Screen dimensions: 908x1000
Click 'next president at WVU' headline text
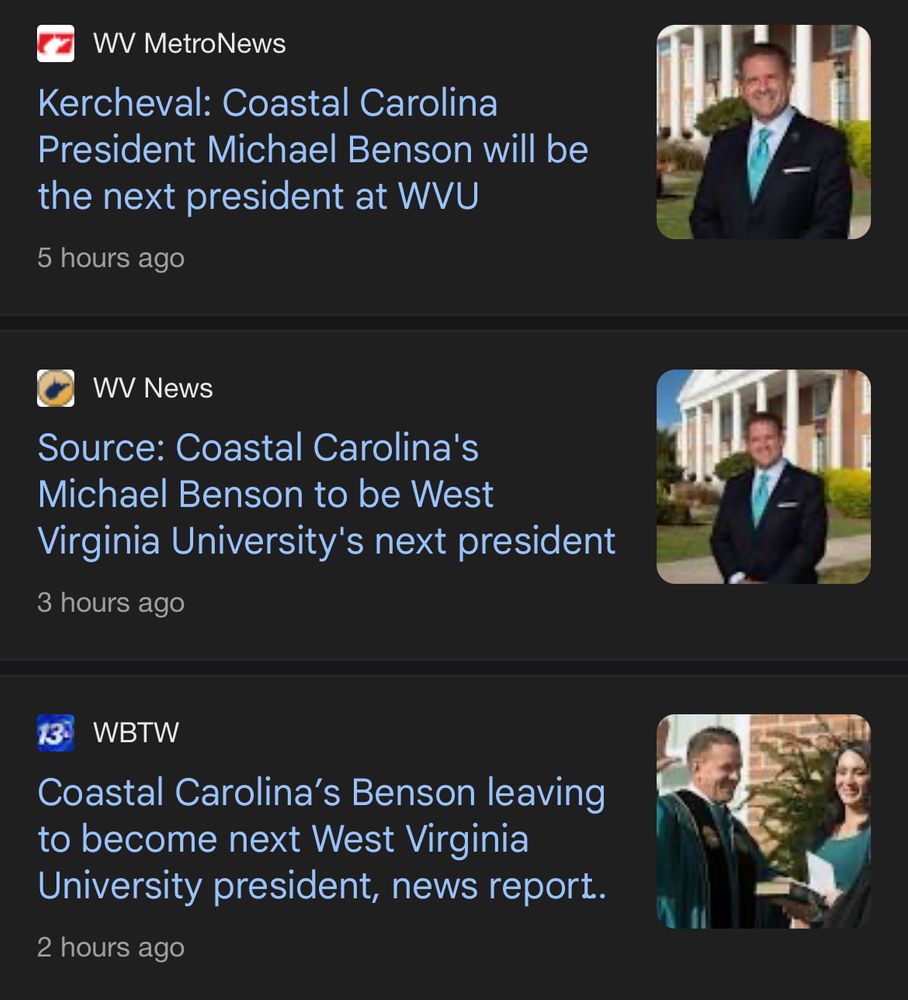(258, 196)
